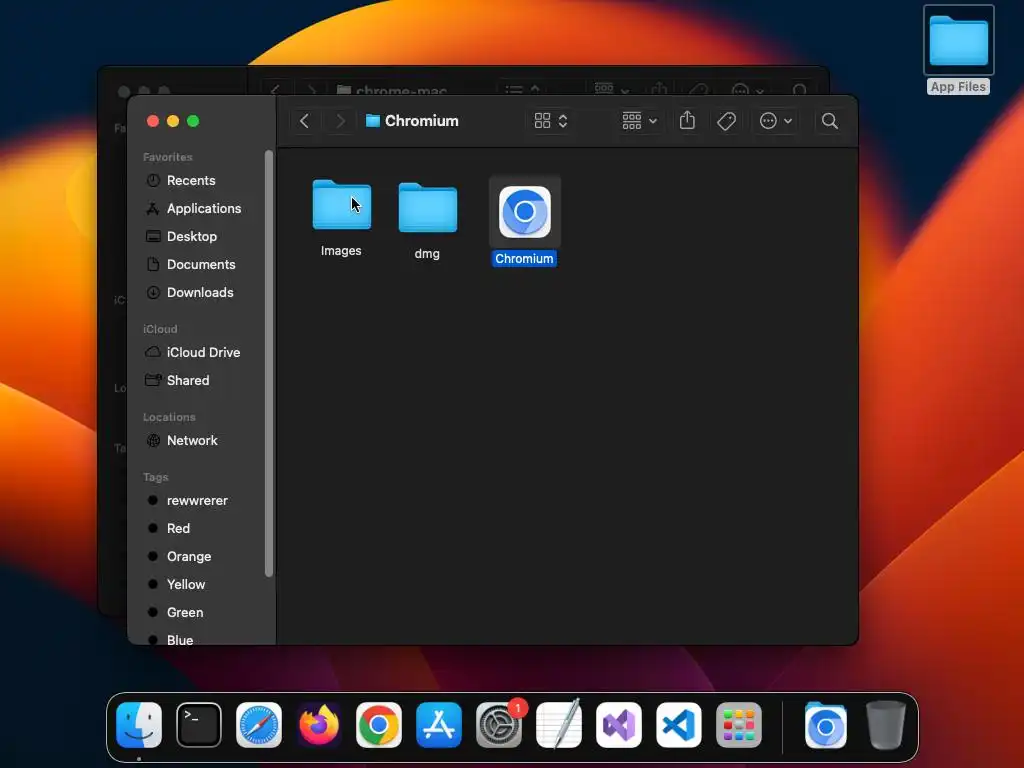Image resolution: width=1024 pixels, height=768 pixels.
Task: Open Safari from the Dock
Action: coord(259,725)
